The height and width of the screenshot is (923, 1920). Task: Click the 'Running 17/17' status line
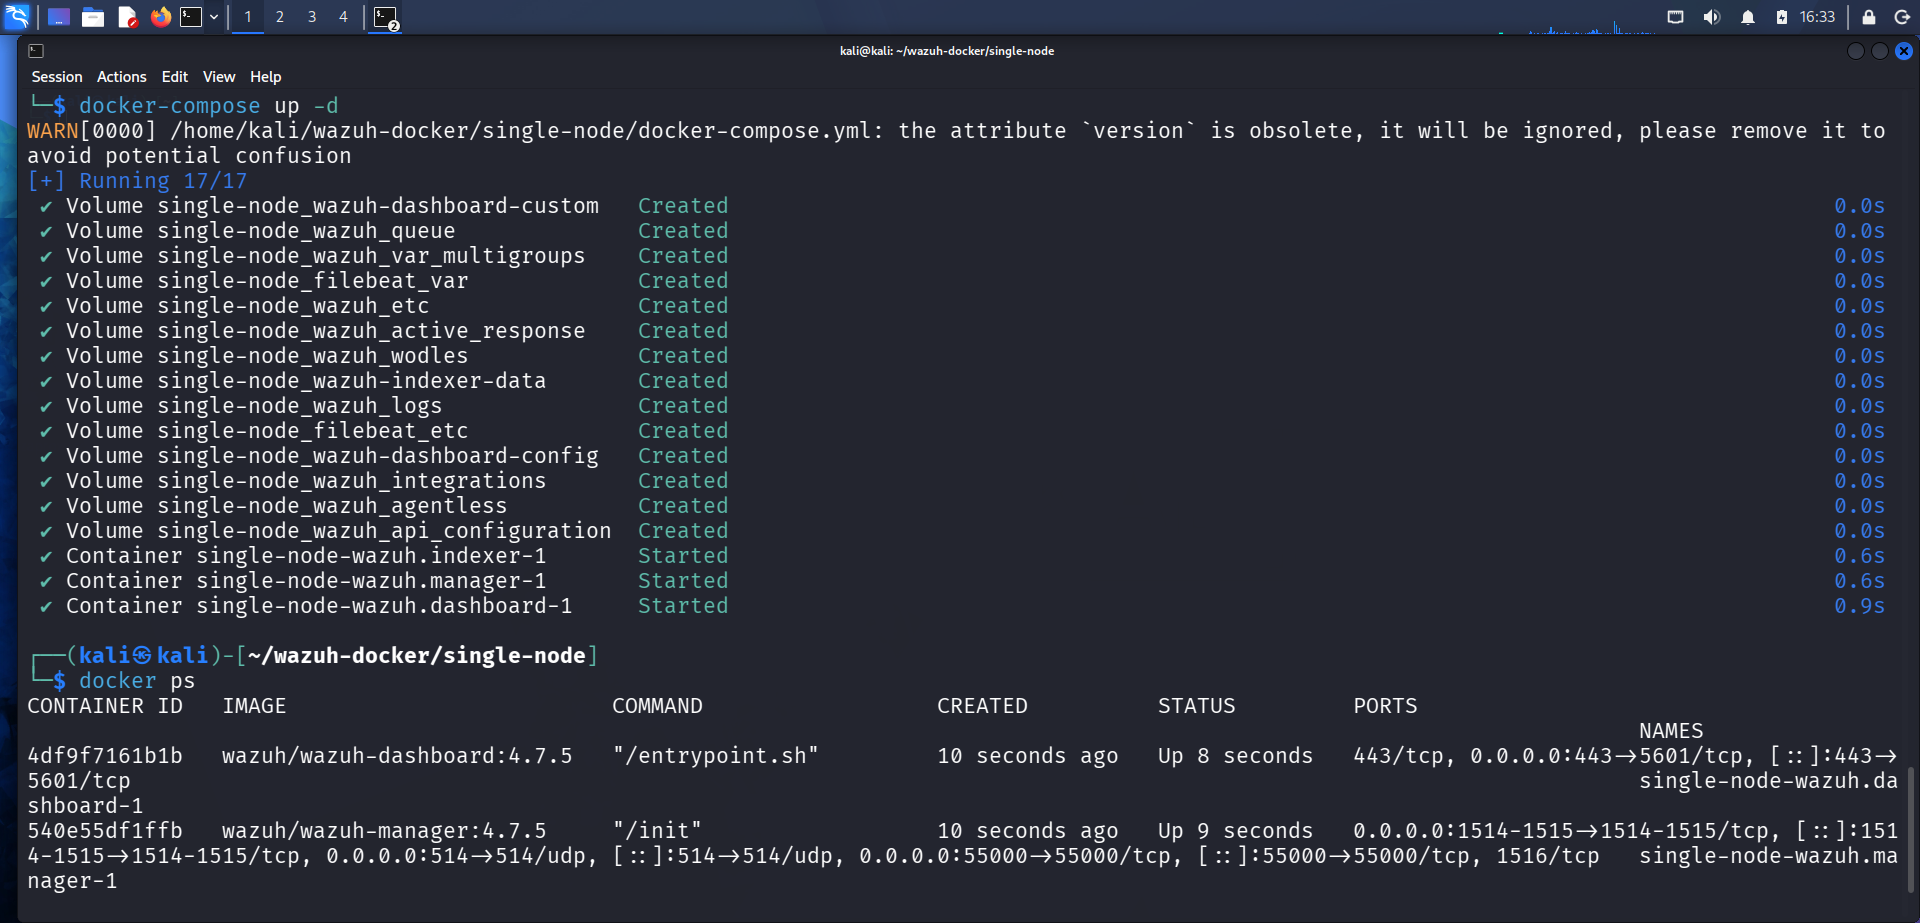pos(163,181)
